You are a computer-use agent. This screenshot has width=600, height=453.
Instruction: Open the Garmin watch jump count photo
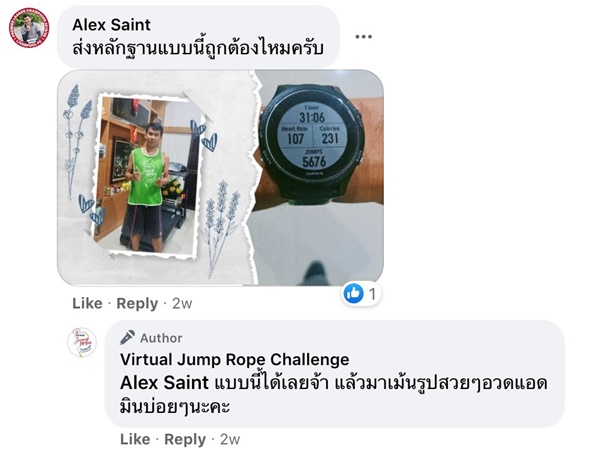point(316,178)
